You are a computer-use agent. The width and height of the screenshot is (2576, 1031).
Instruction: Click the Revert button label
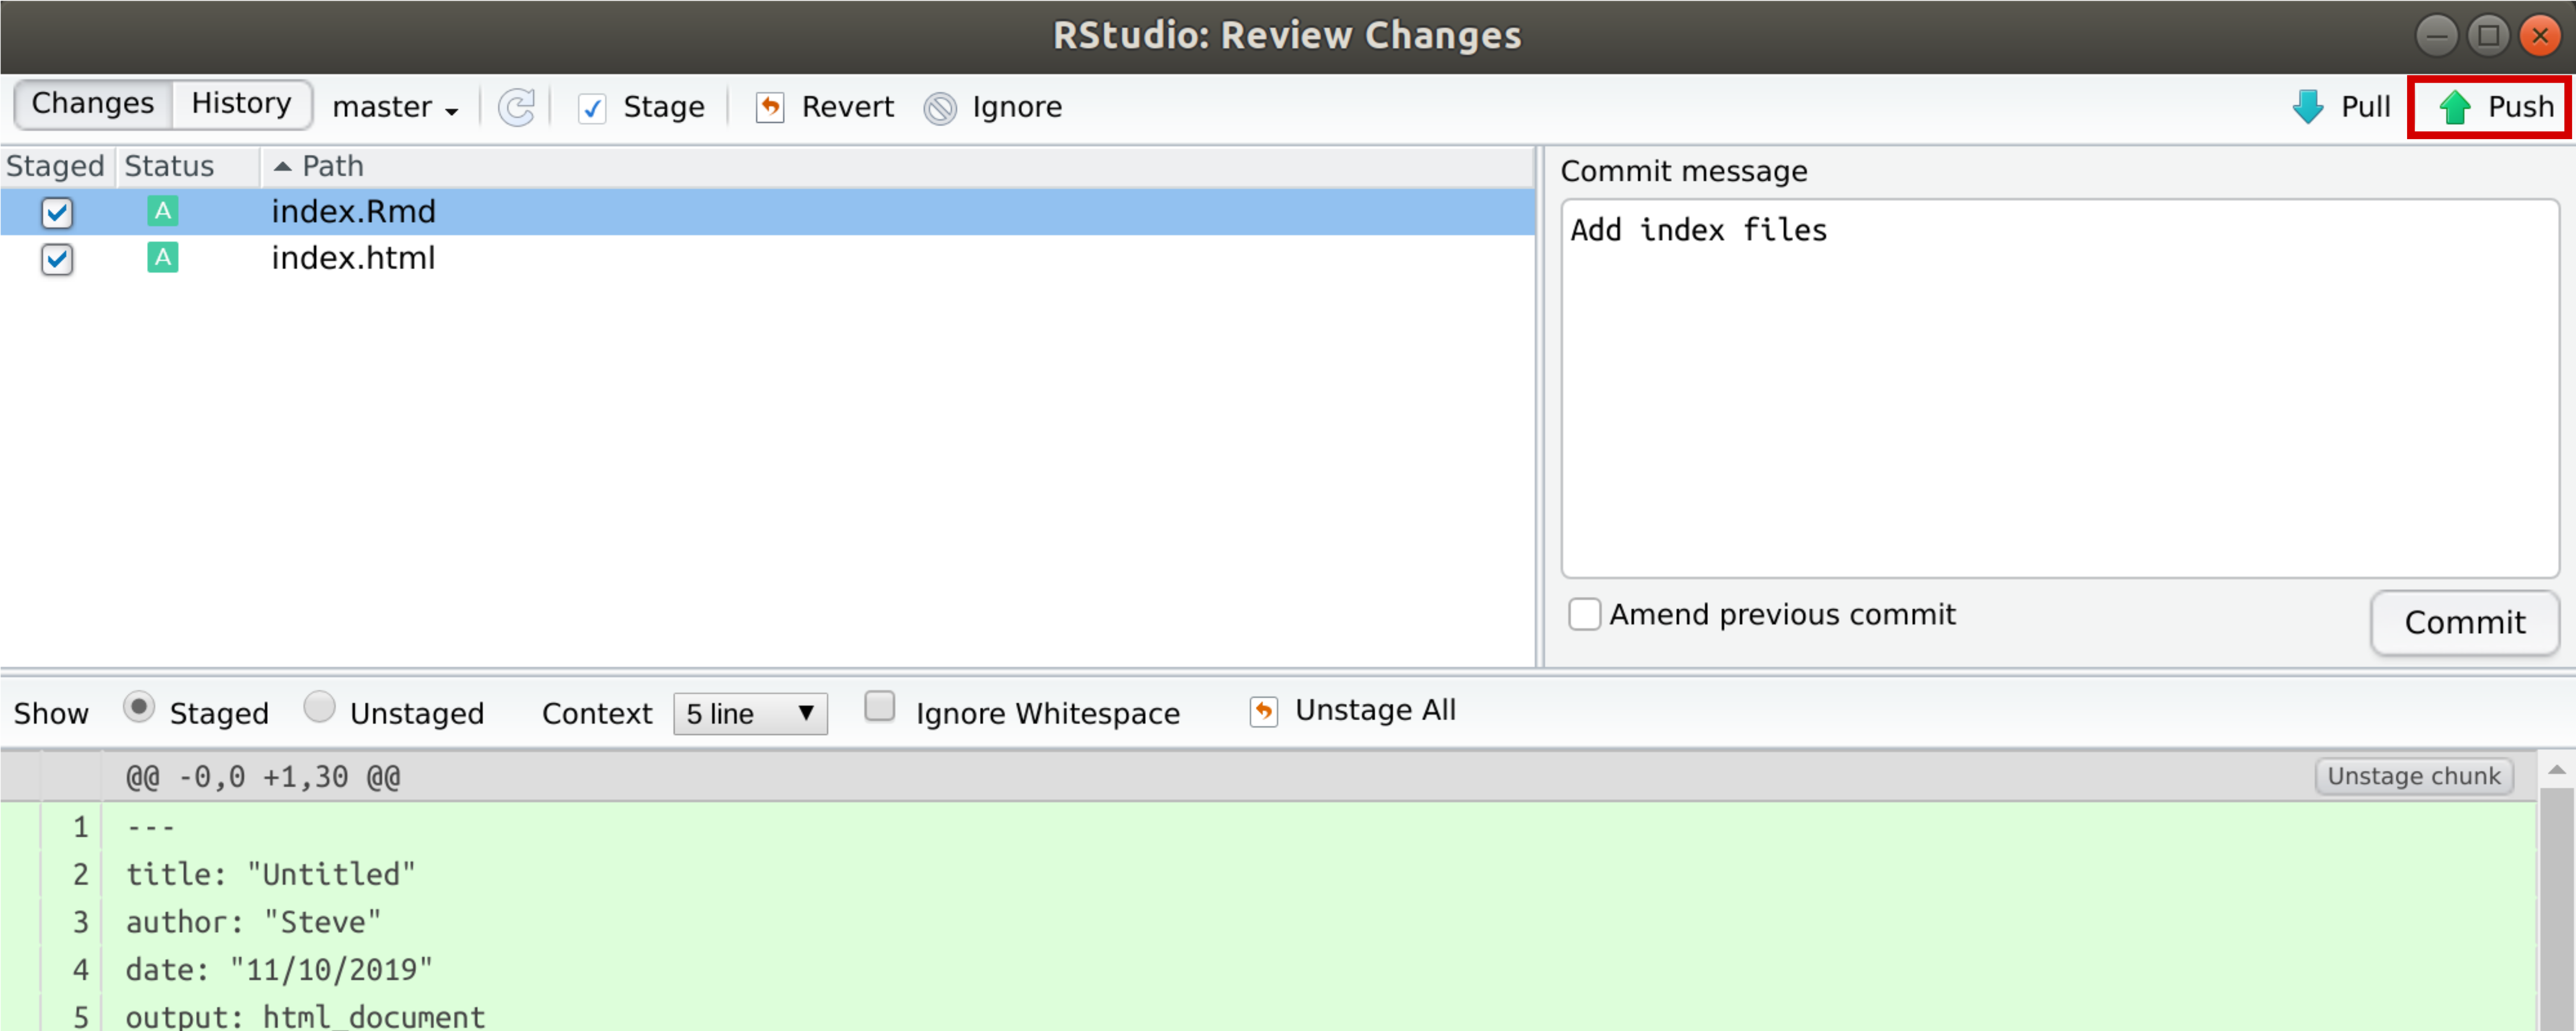point(847,107)
